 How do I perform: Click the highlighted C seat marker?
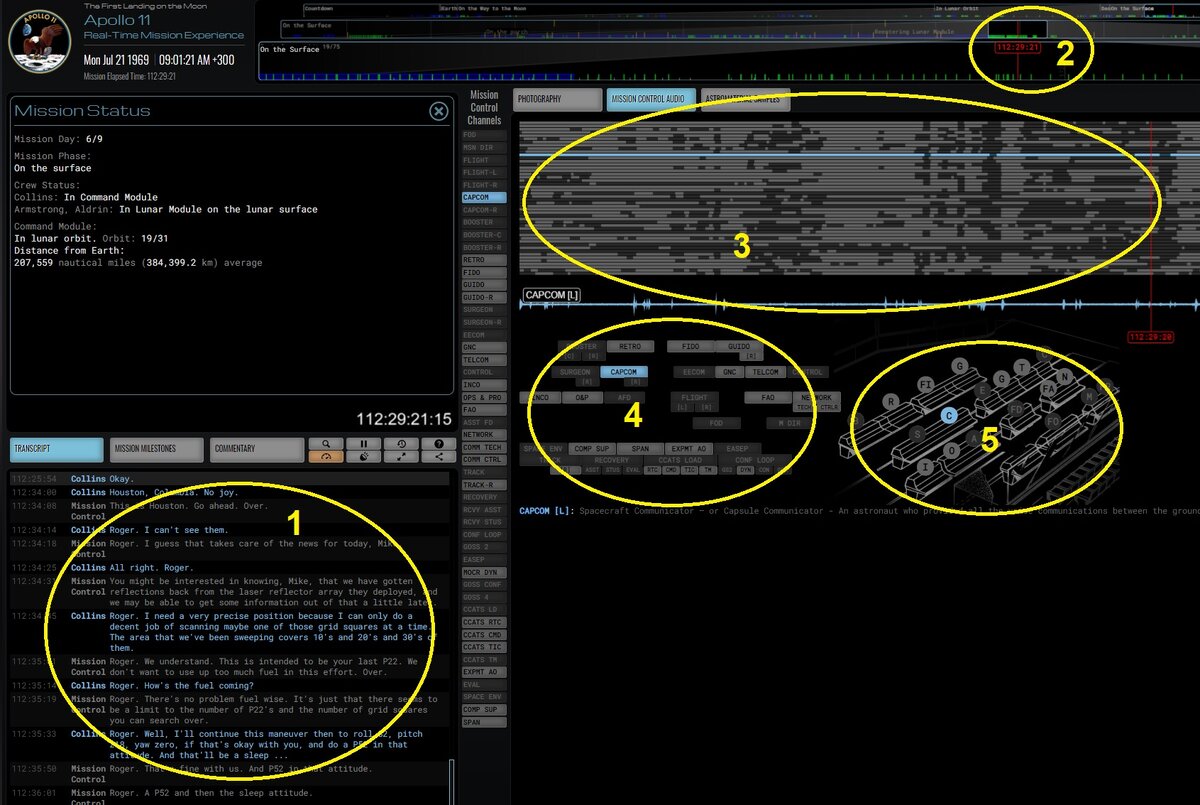point(948,415)
